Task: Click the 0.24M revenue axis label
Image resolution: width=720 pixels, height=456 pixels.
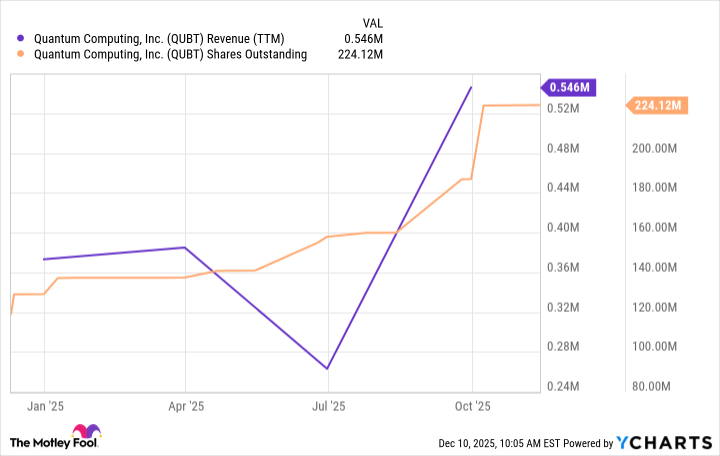Action: [x=570, y=387]
